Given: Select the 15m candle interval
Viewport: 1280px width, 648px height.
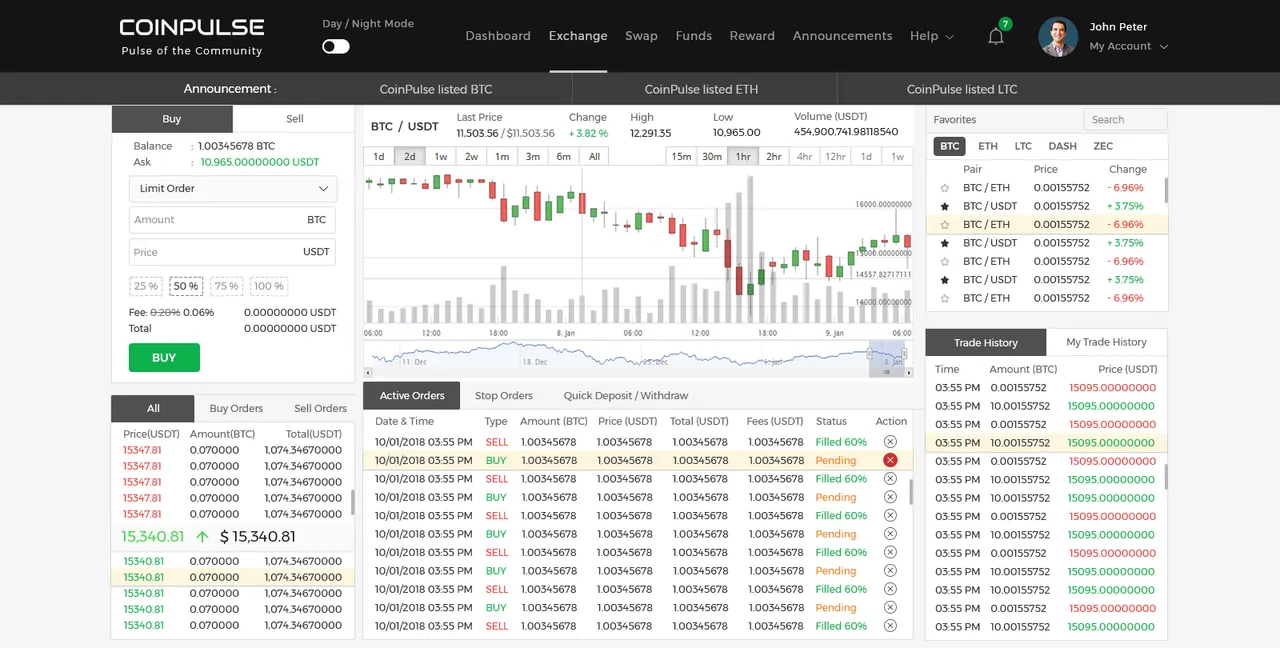Looking at the screenshot, I should tap(681, 156).
